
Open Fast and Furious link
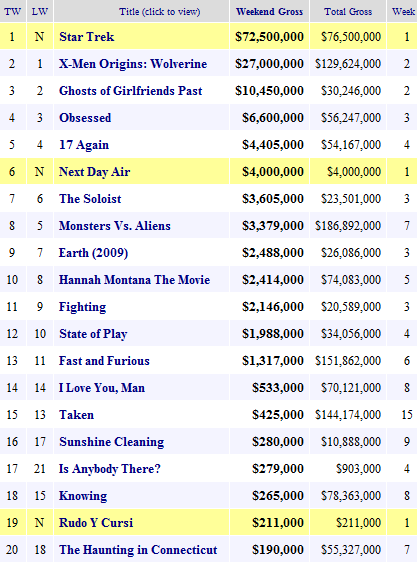click(x=104, y=361)
